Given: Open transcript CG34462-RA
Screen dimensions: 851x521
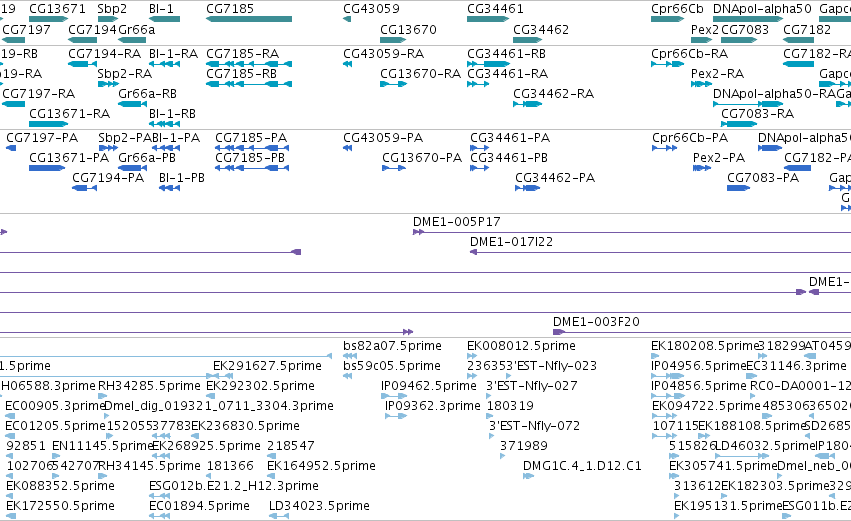Looking at the screenshot, I should click(528, 104).
